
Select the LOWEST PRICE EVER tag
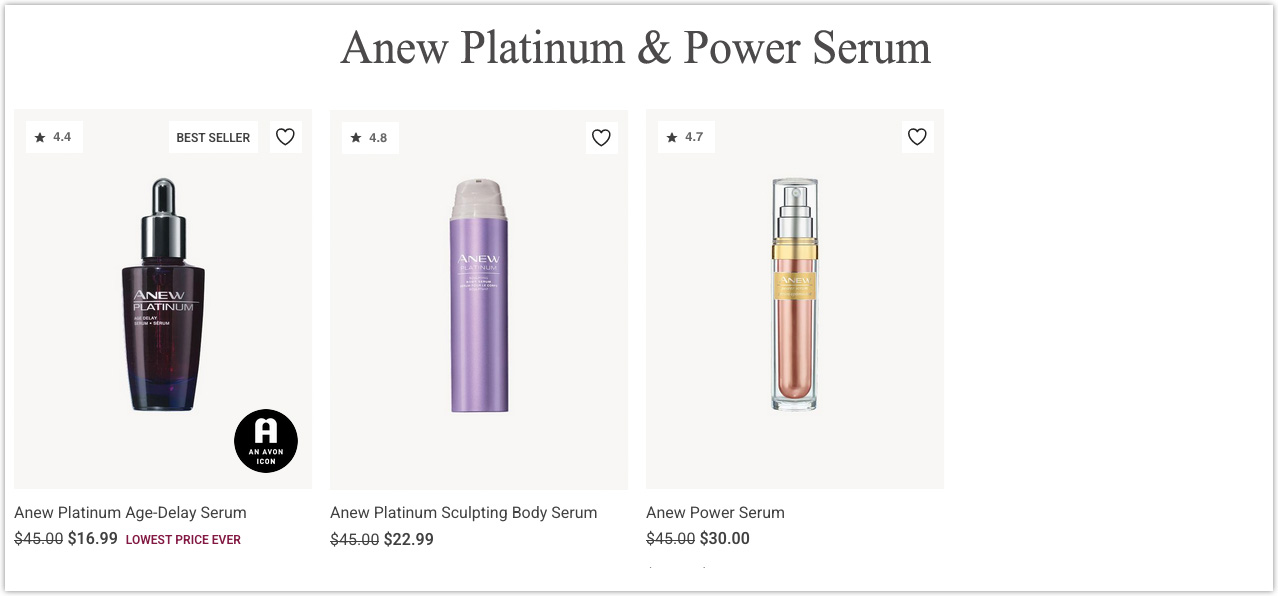tap(183, 539)
